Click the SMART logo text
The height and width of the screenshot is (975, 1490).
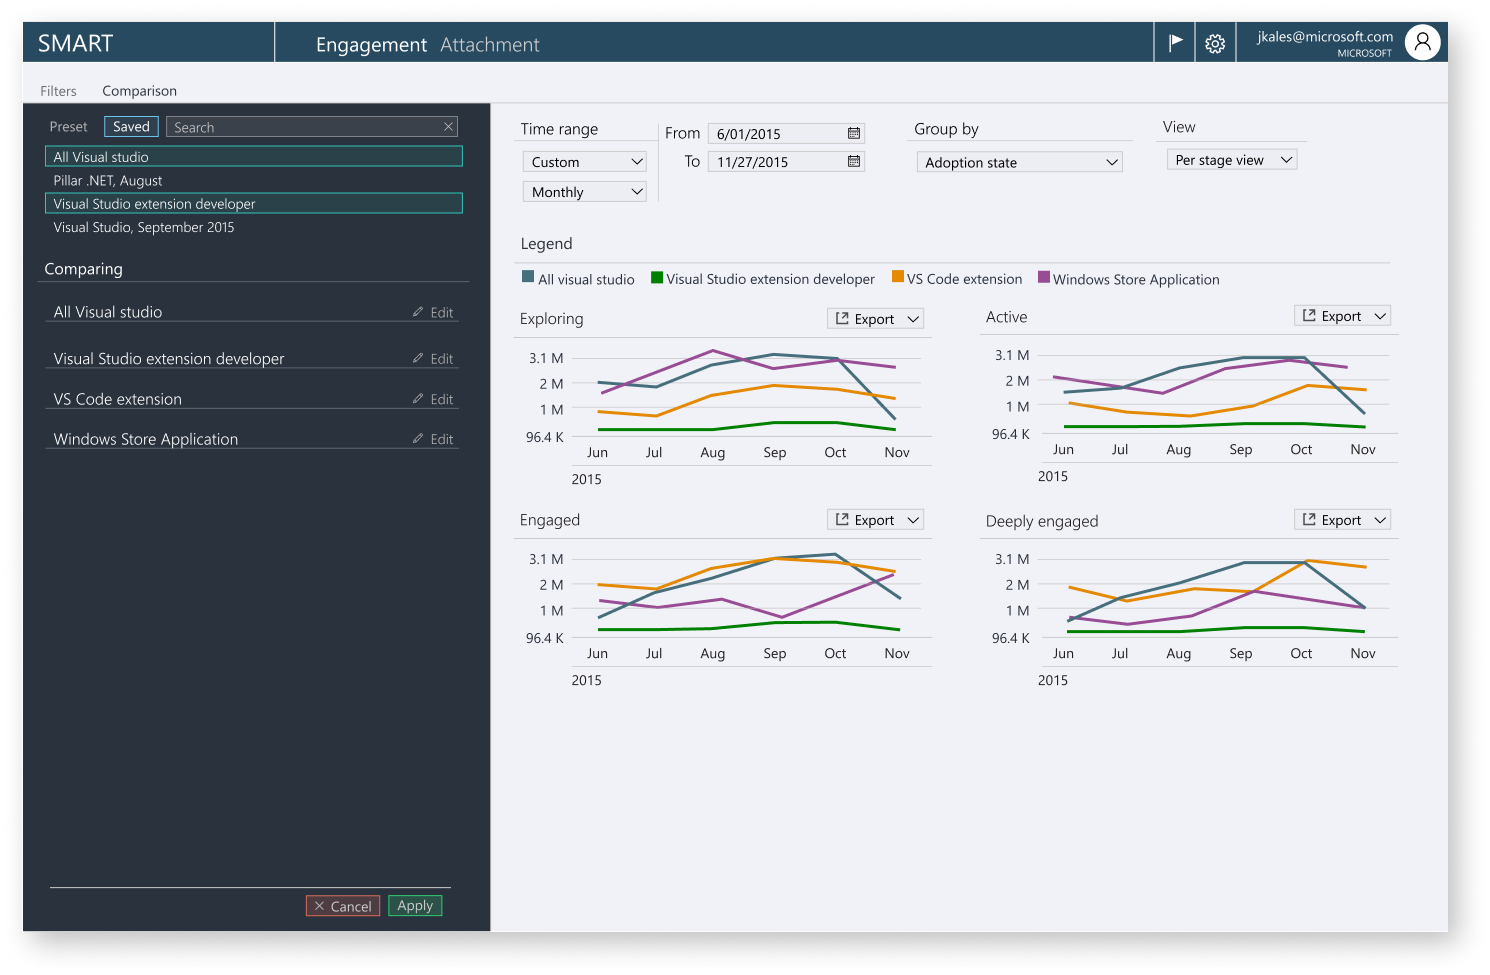[76, 43]
